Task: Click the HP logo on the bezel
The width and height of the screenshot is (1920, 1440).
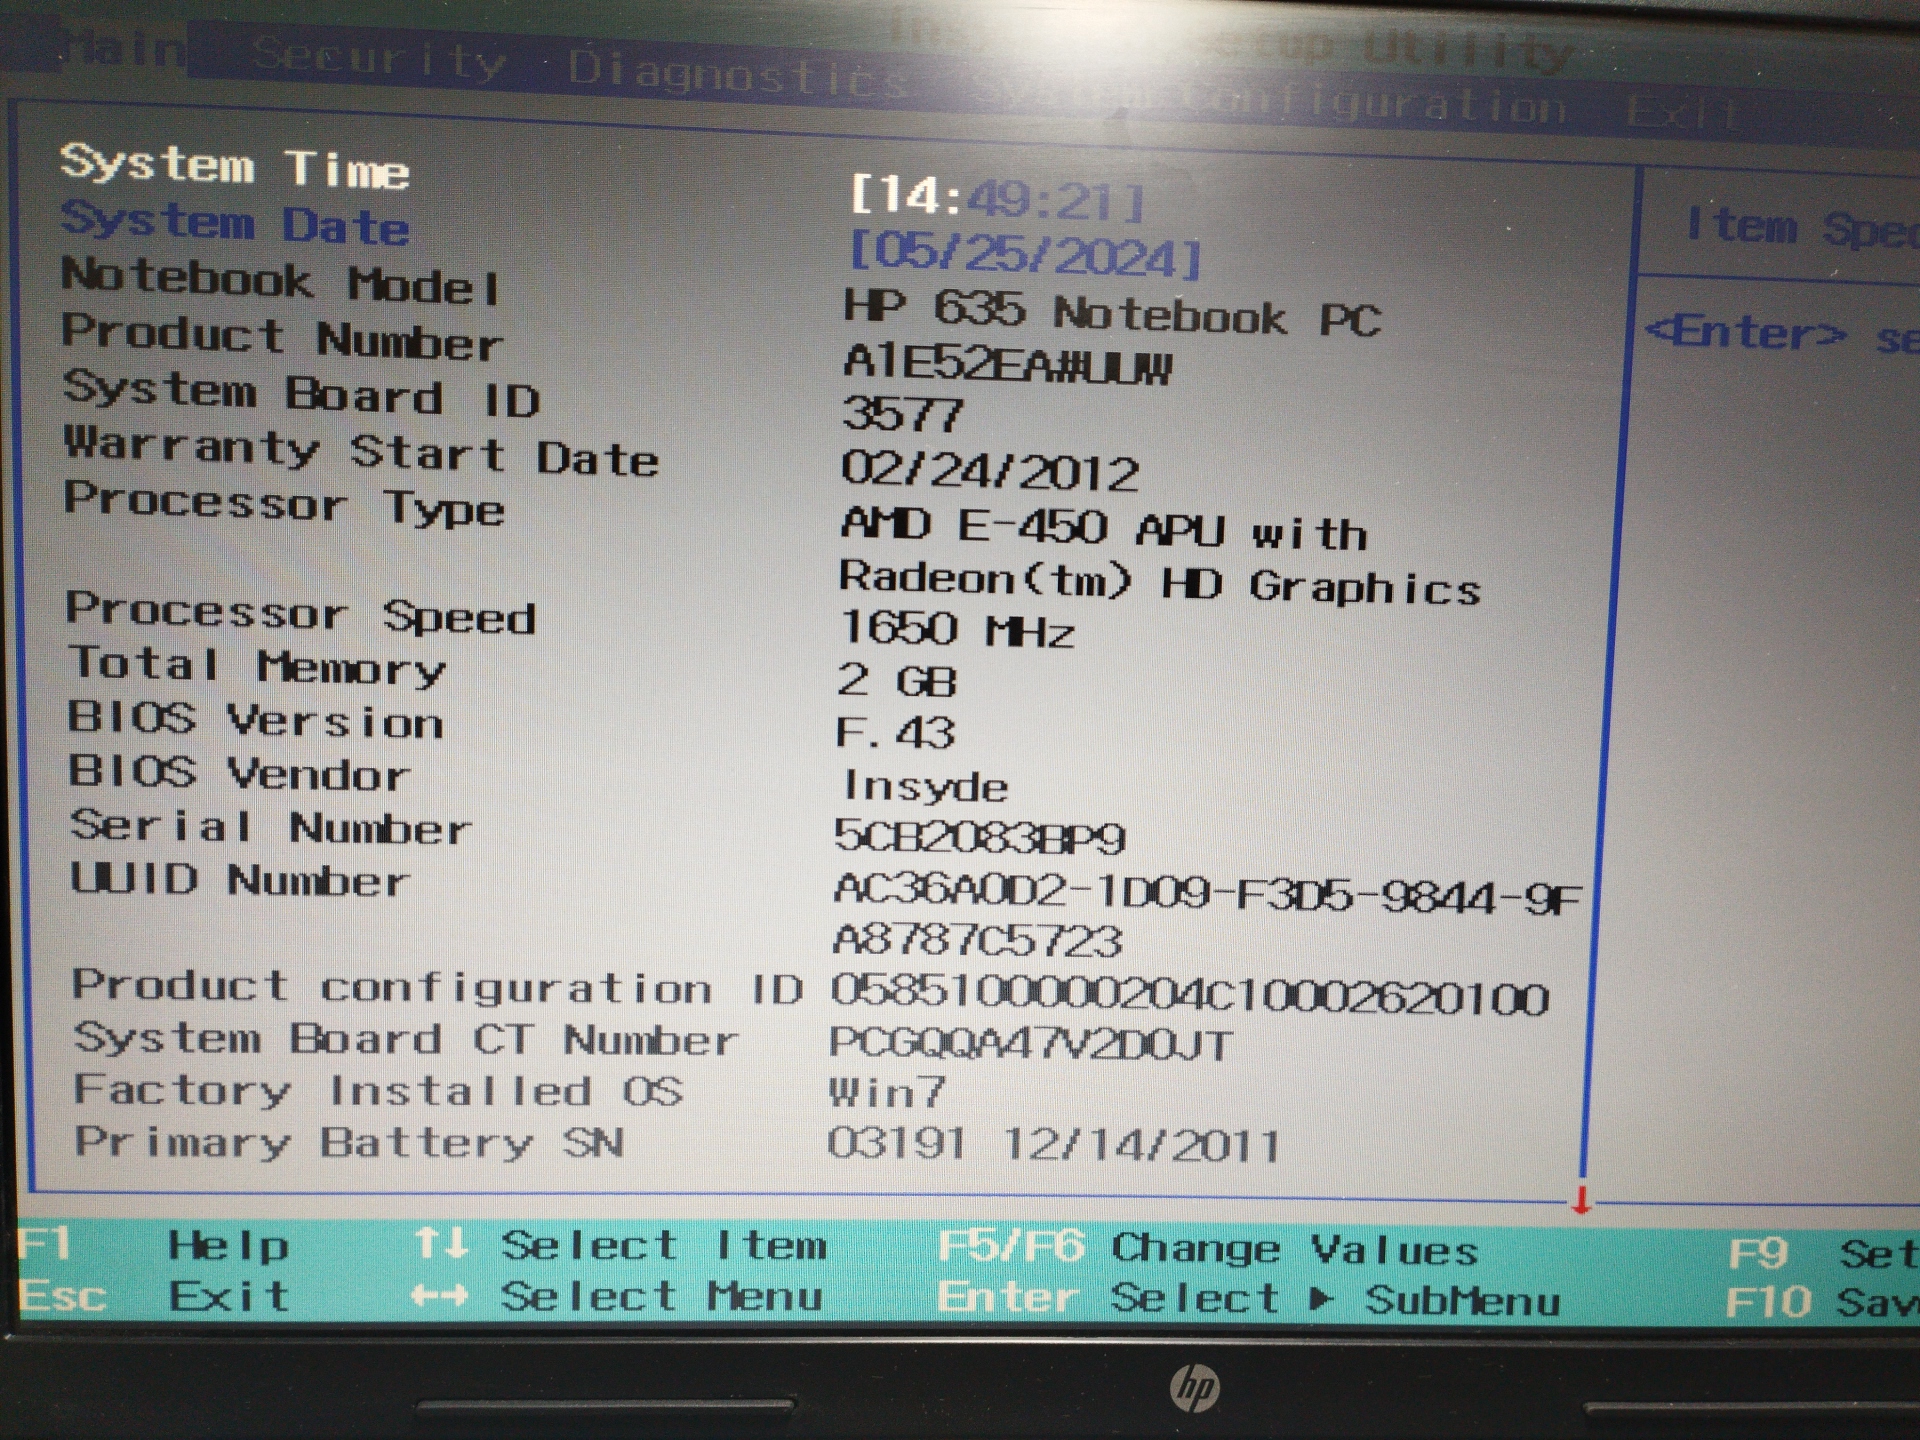Action: tap(1195, 1387)
